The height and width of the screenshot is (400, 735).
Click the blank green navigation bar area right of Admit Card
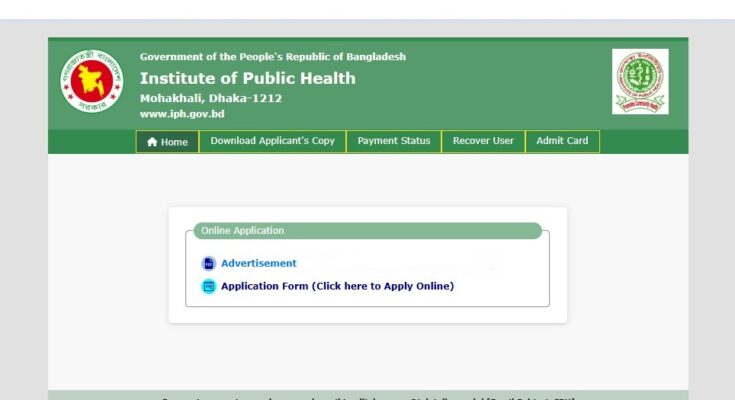[645, 141]
